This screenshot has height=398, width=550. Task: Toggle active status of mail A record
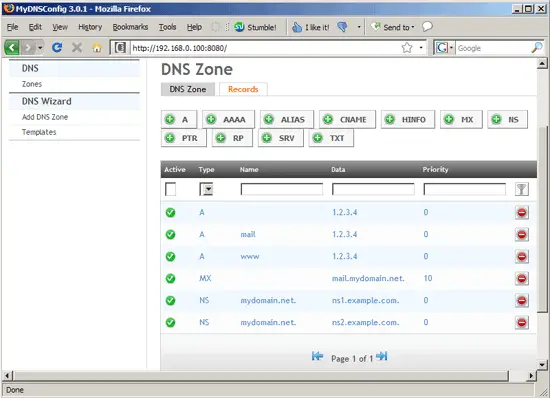click(170, 234)
